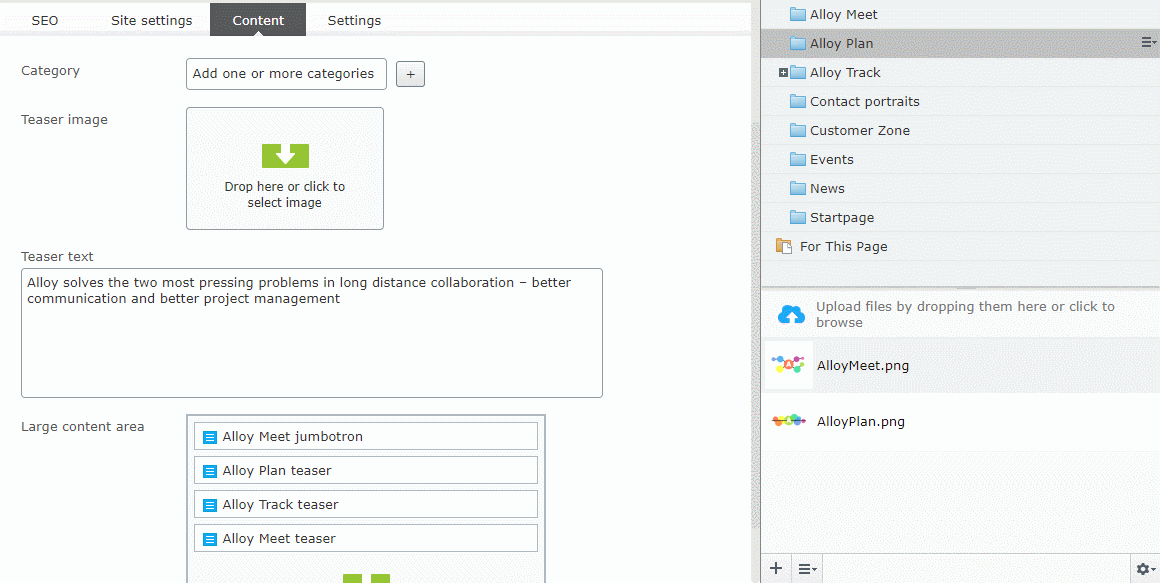The height and width of the screenshot is (583, 1160).
Task: Open the gear settings menu in the assets pane
Action: point(1144,568)
